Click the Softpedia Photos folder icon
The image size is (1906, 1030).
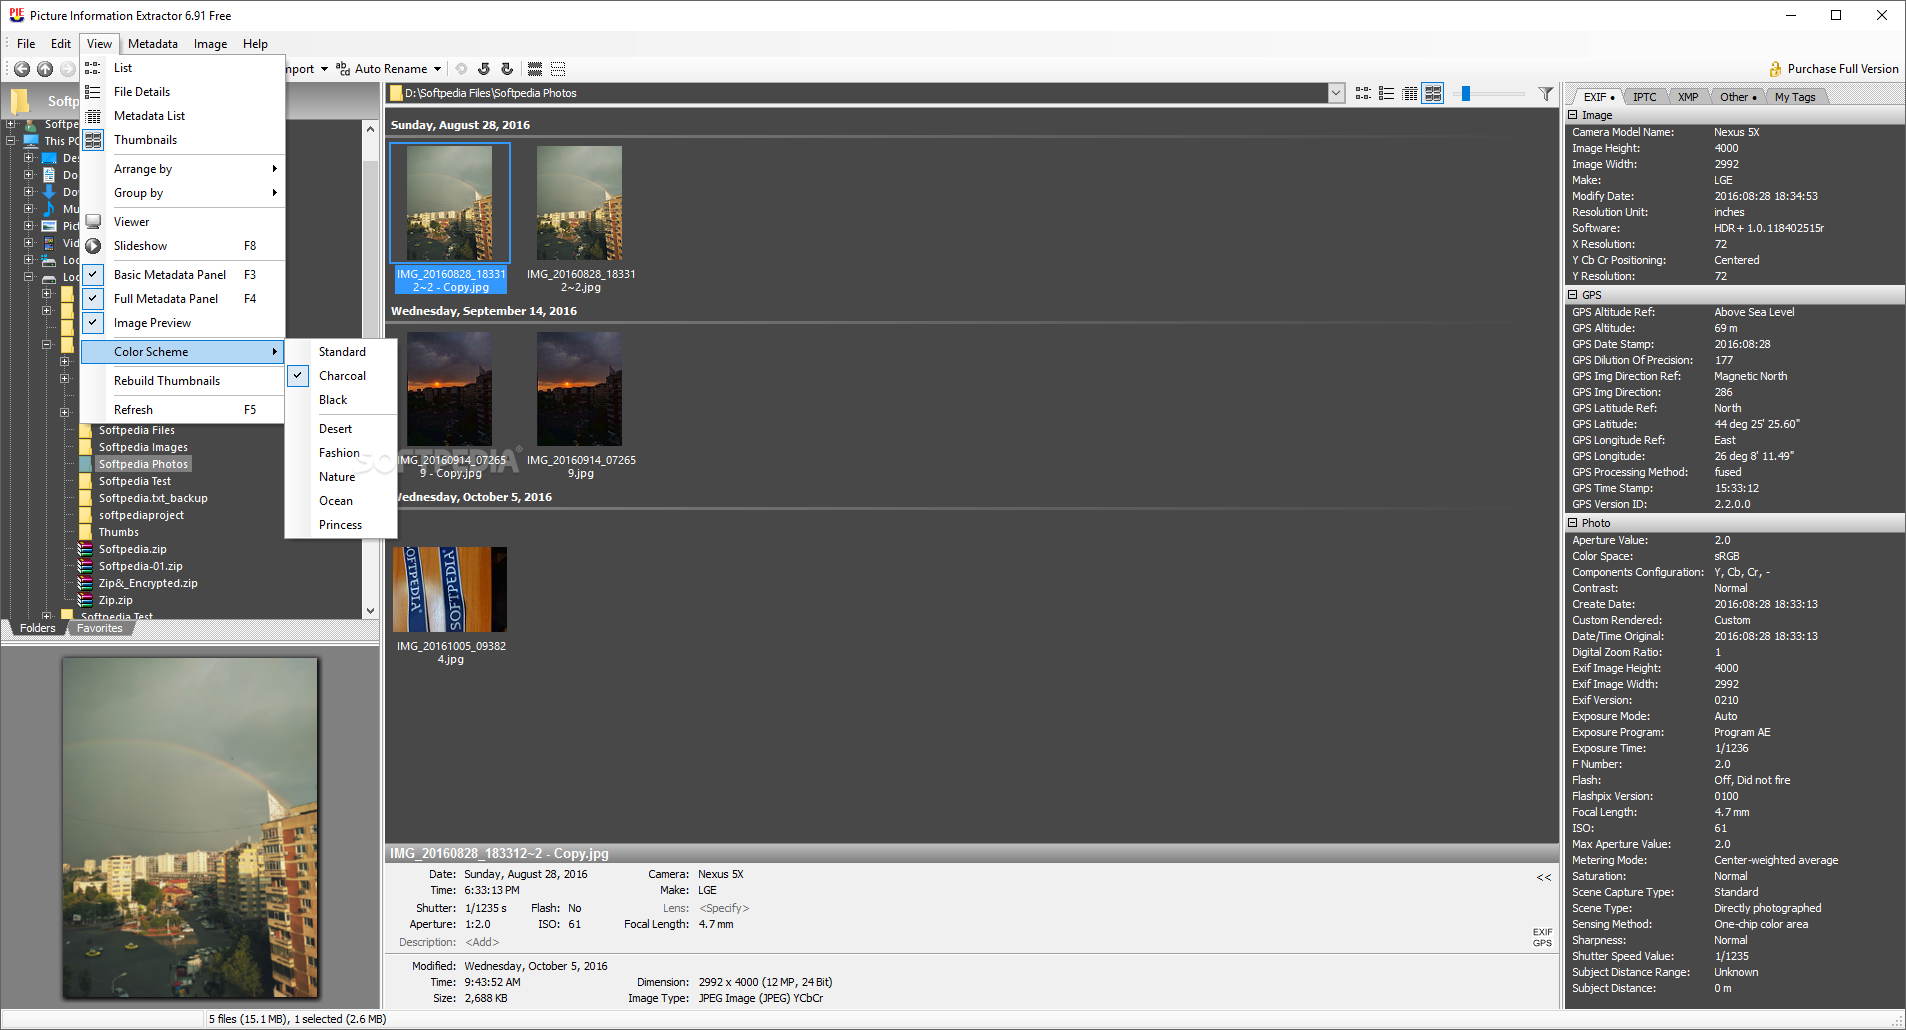tap(86, 464)
